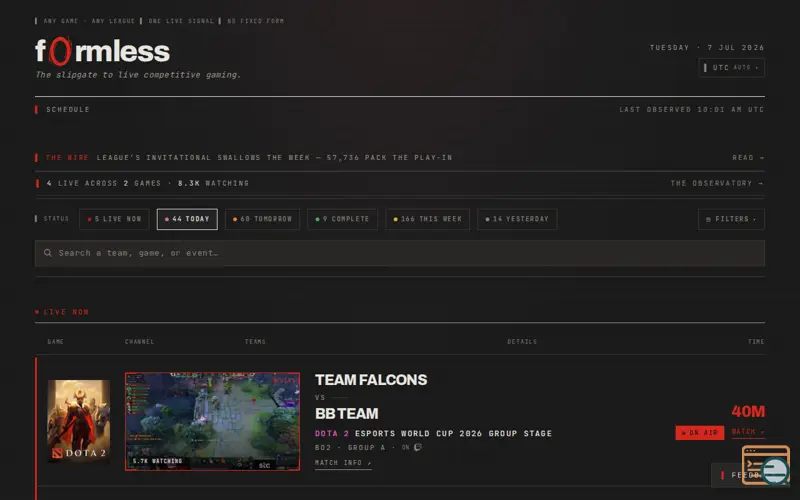Screen dimensions: 800x500
Task: Click the Channel column header
Action: (139, 342)
